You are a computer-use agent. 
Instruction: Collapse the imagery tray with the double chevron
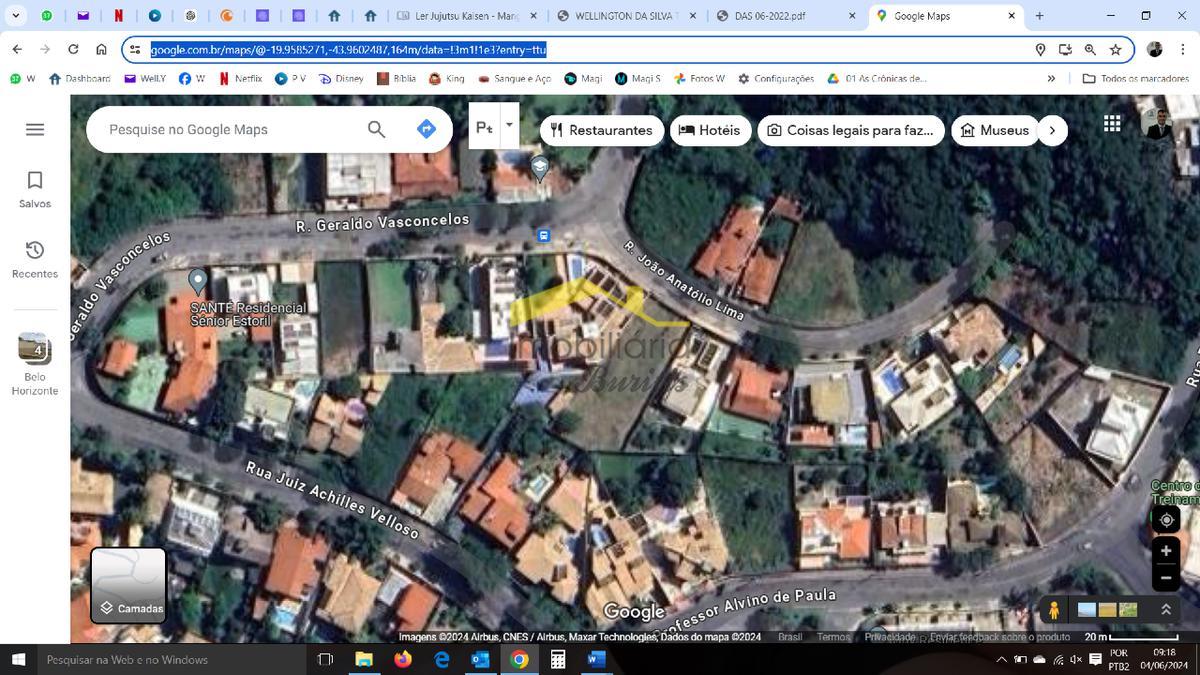1165,609
